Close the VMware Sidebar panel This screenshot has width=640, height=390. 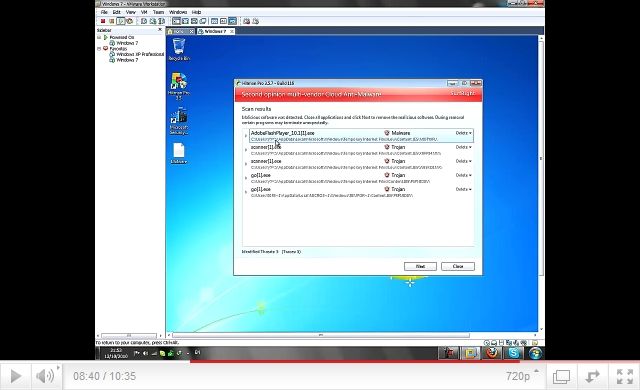click(160, 30)
